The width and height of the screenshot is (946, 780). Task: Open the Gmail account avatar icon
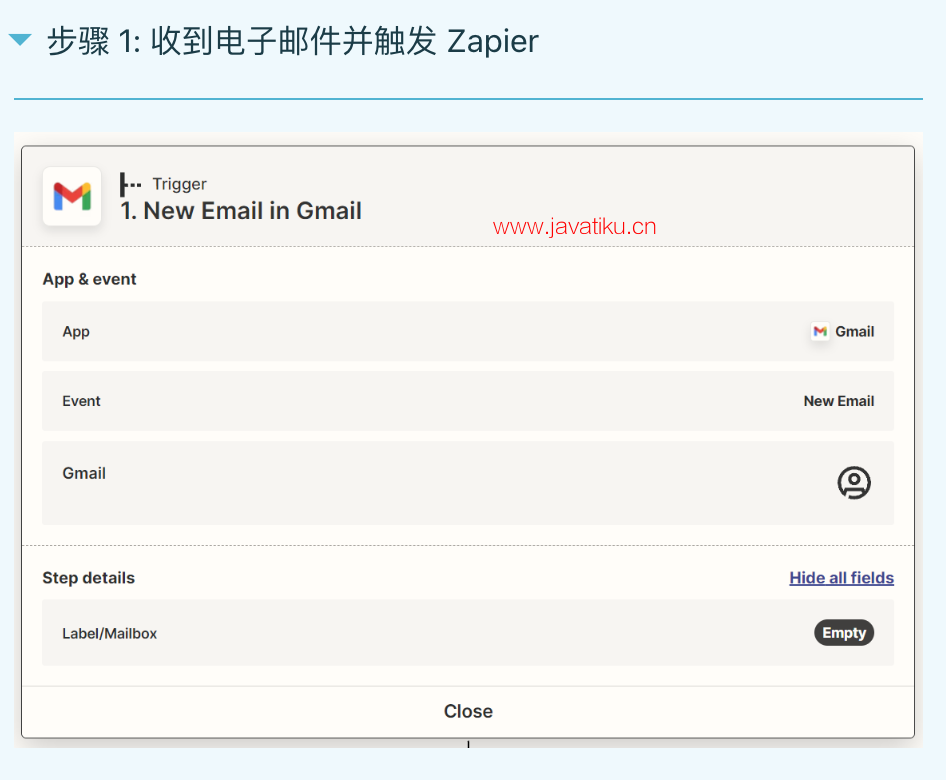[x=854, y=483]
